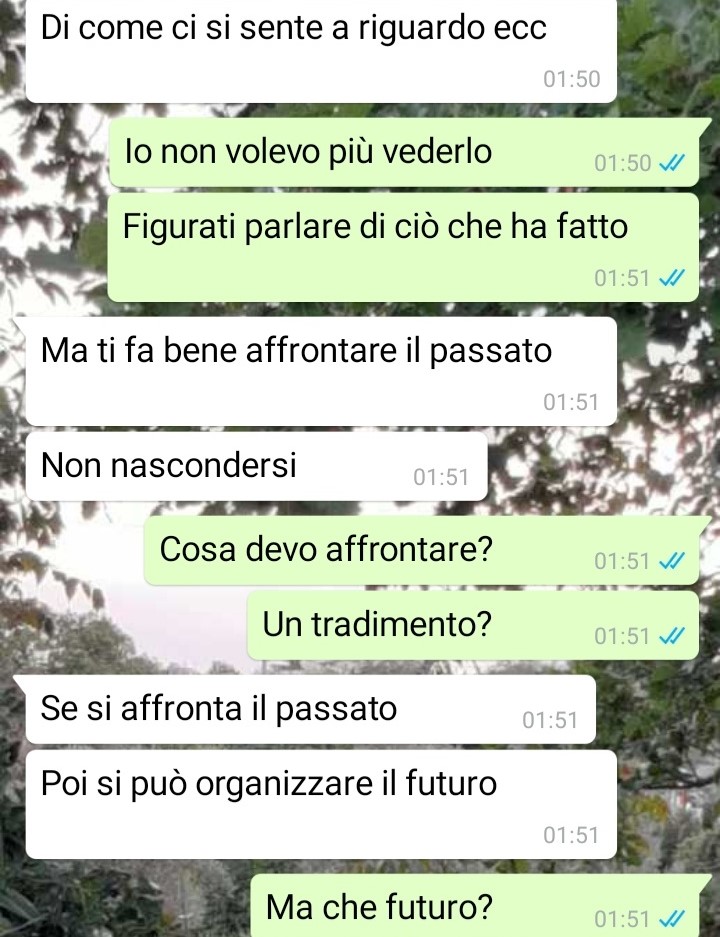Select sent message 'Un tradimento?'
Viewport: 720px width, 937px height.
pos(473,626)
